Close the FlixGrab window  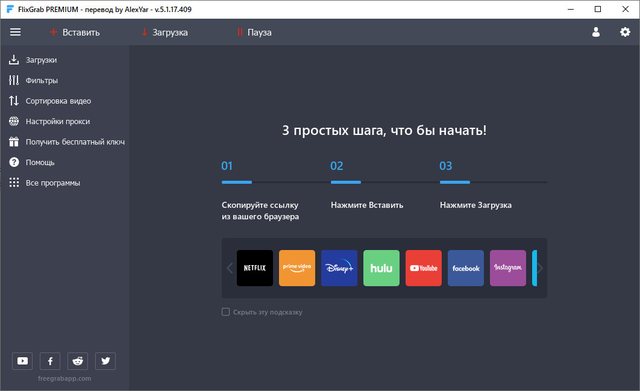tap(625, 9)
